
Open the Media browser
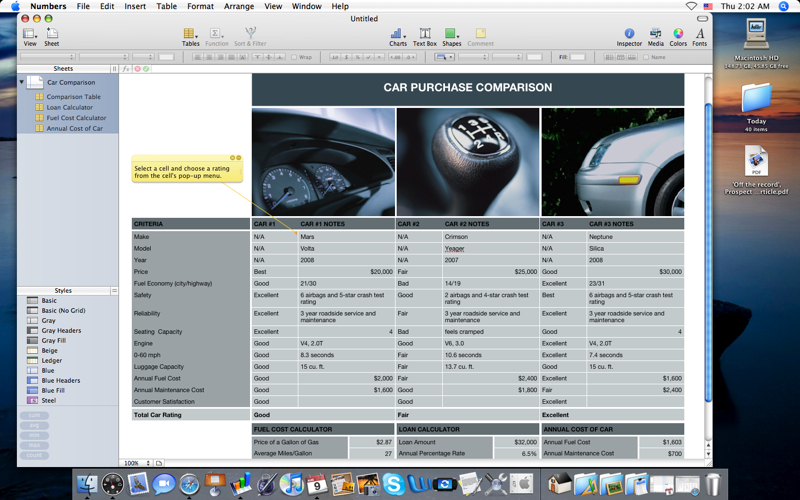tap(655, 35)
